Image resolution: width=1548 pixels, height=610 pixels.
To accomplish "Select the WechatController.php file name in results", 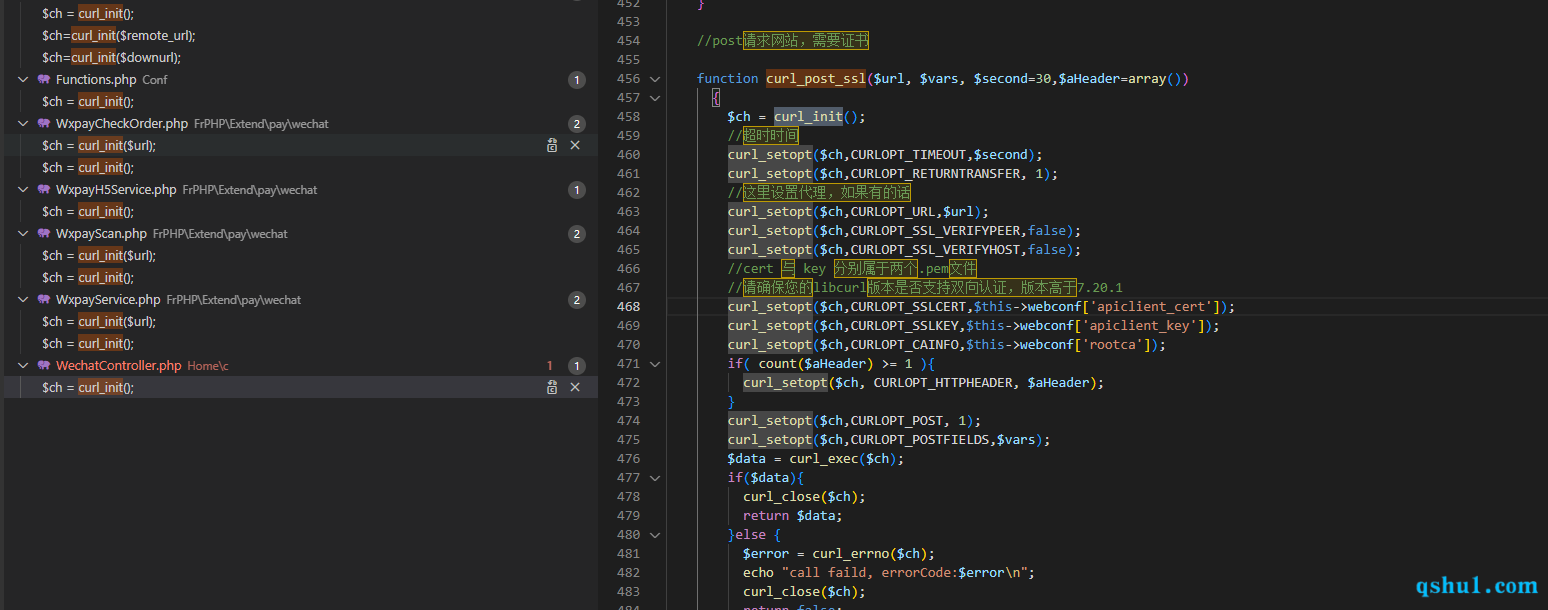I will click(119, 365).
